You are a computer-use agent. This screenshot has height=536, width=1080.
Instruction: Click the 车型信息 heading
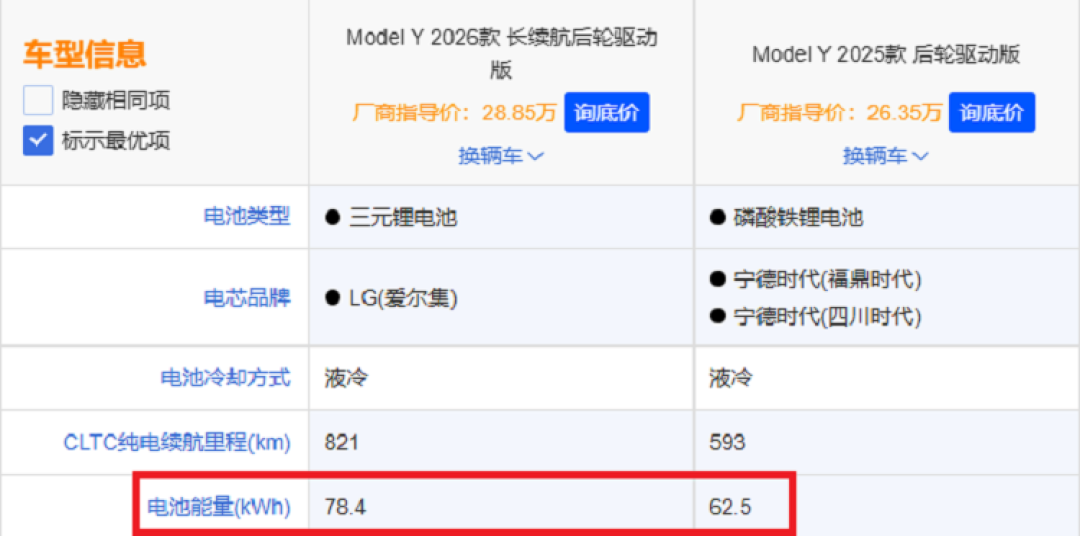(x=85, y=54)
